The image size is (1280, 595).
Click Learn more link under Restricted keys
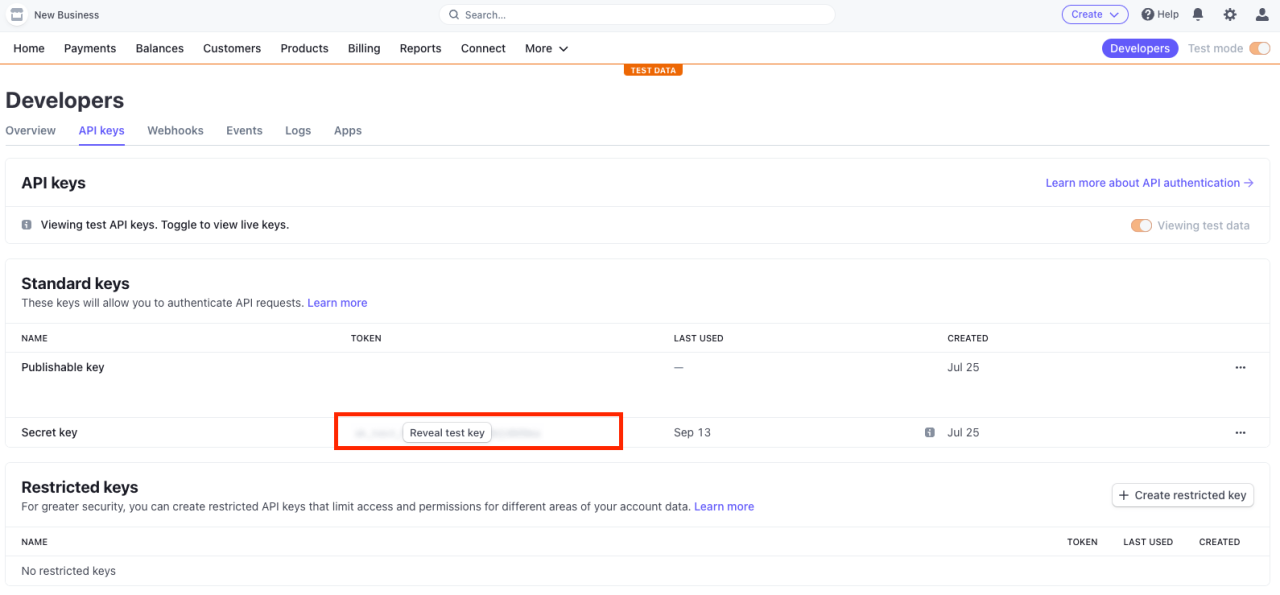point(724,507)
